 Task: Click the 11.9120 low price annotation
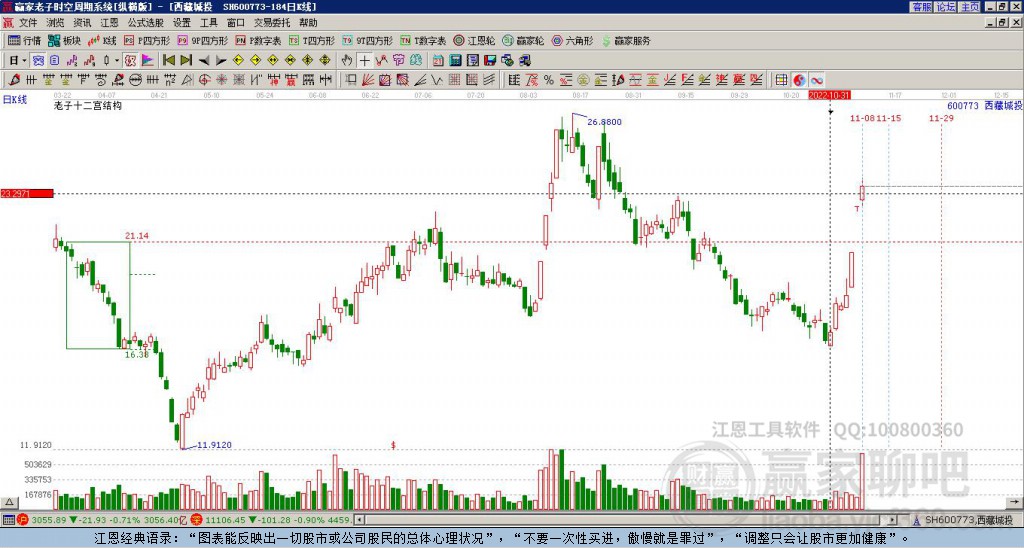pos(214,445)
